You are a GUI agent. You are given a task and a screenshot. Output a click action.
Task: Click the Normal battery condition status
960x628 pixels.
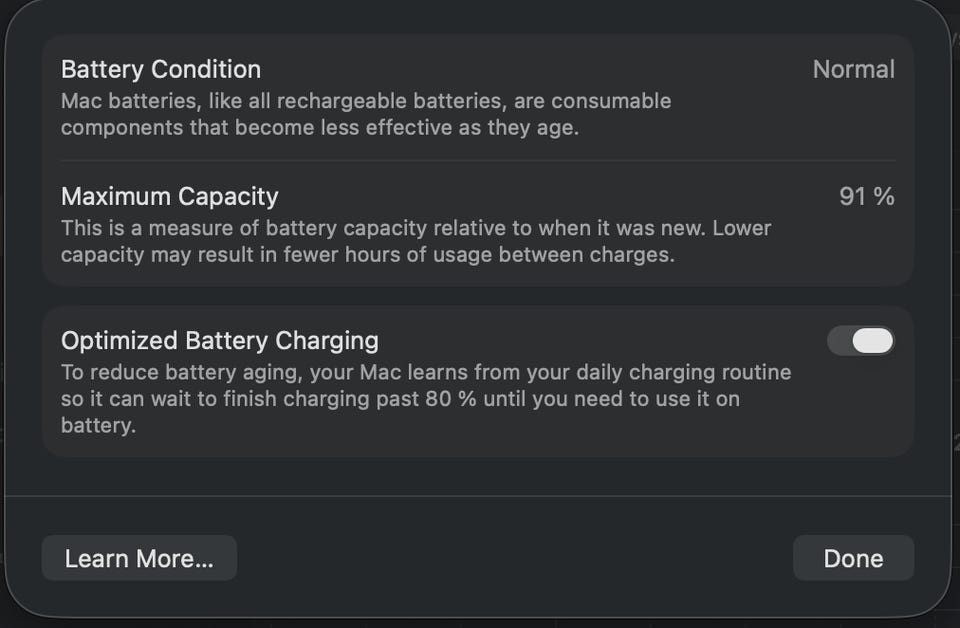853,69
